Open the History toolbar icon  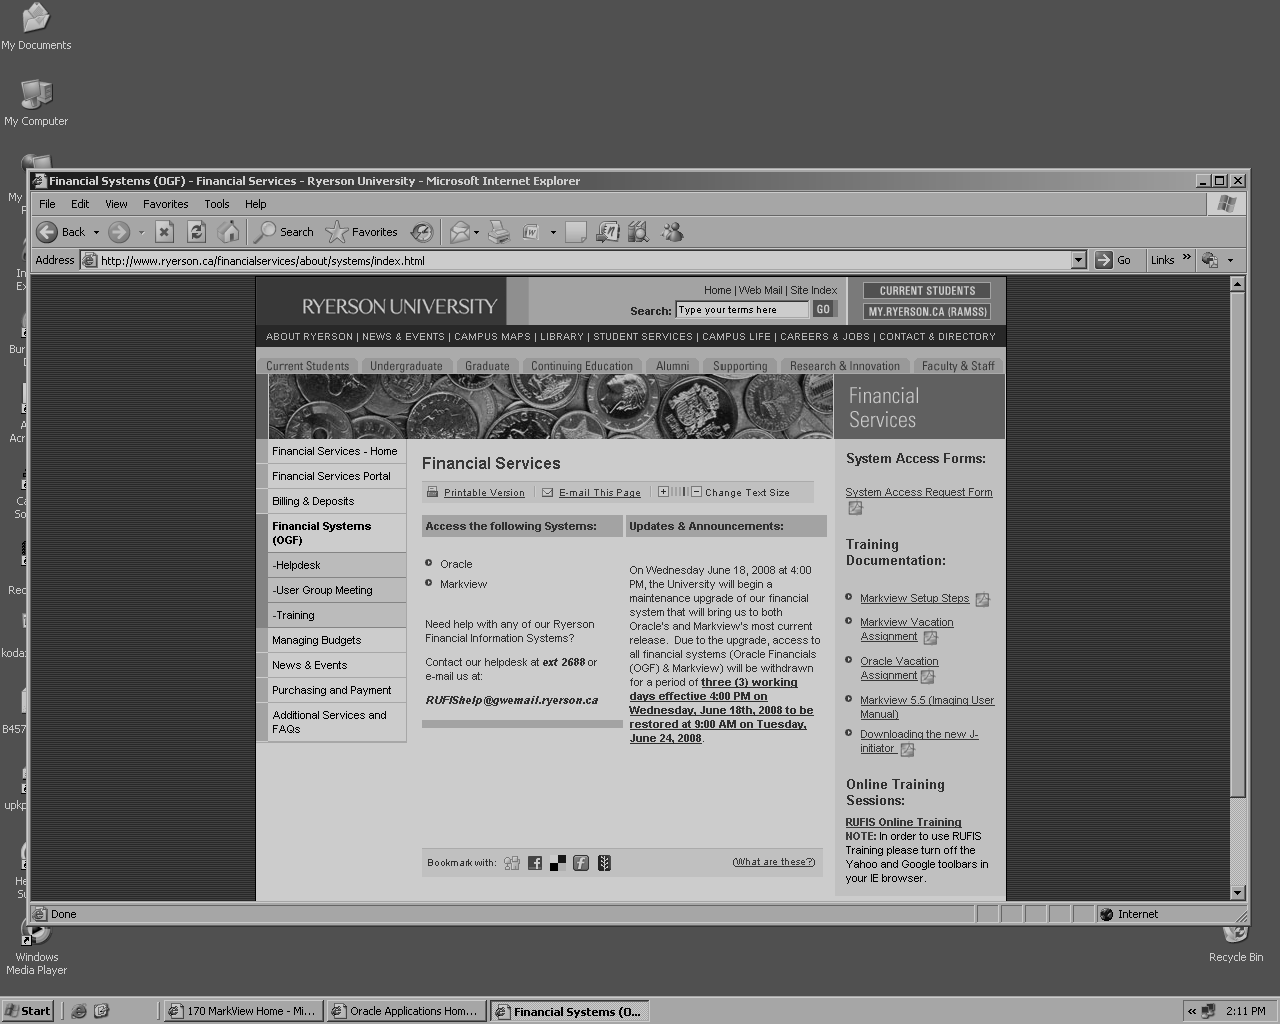(422, 232)
